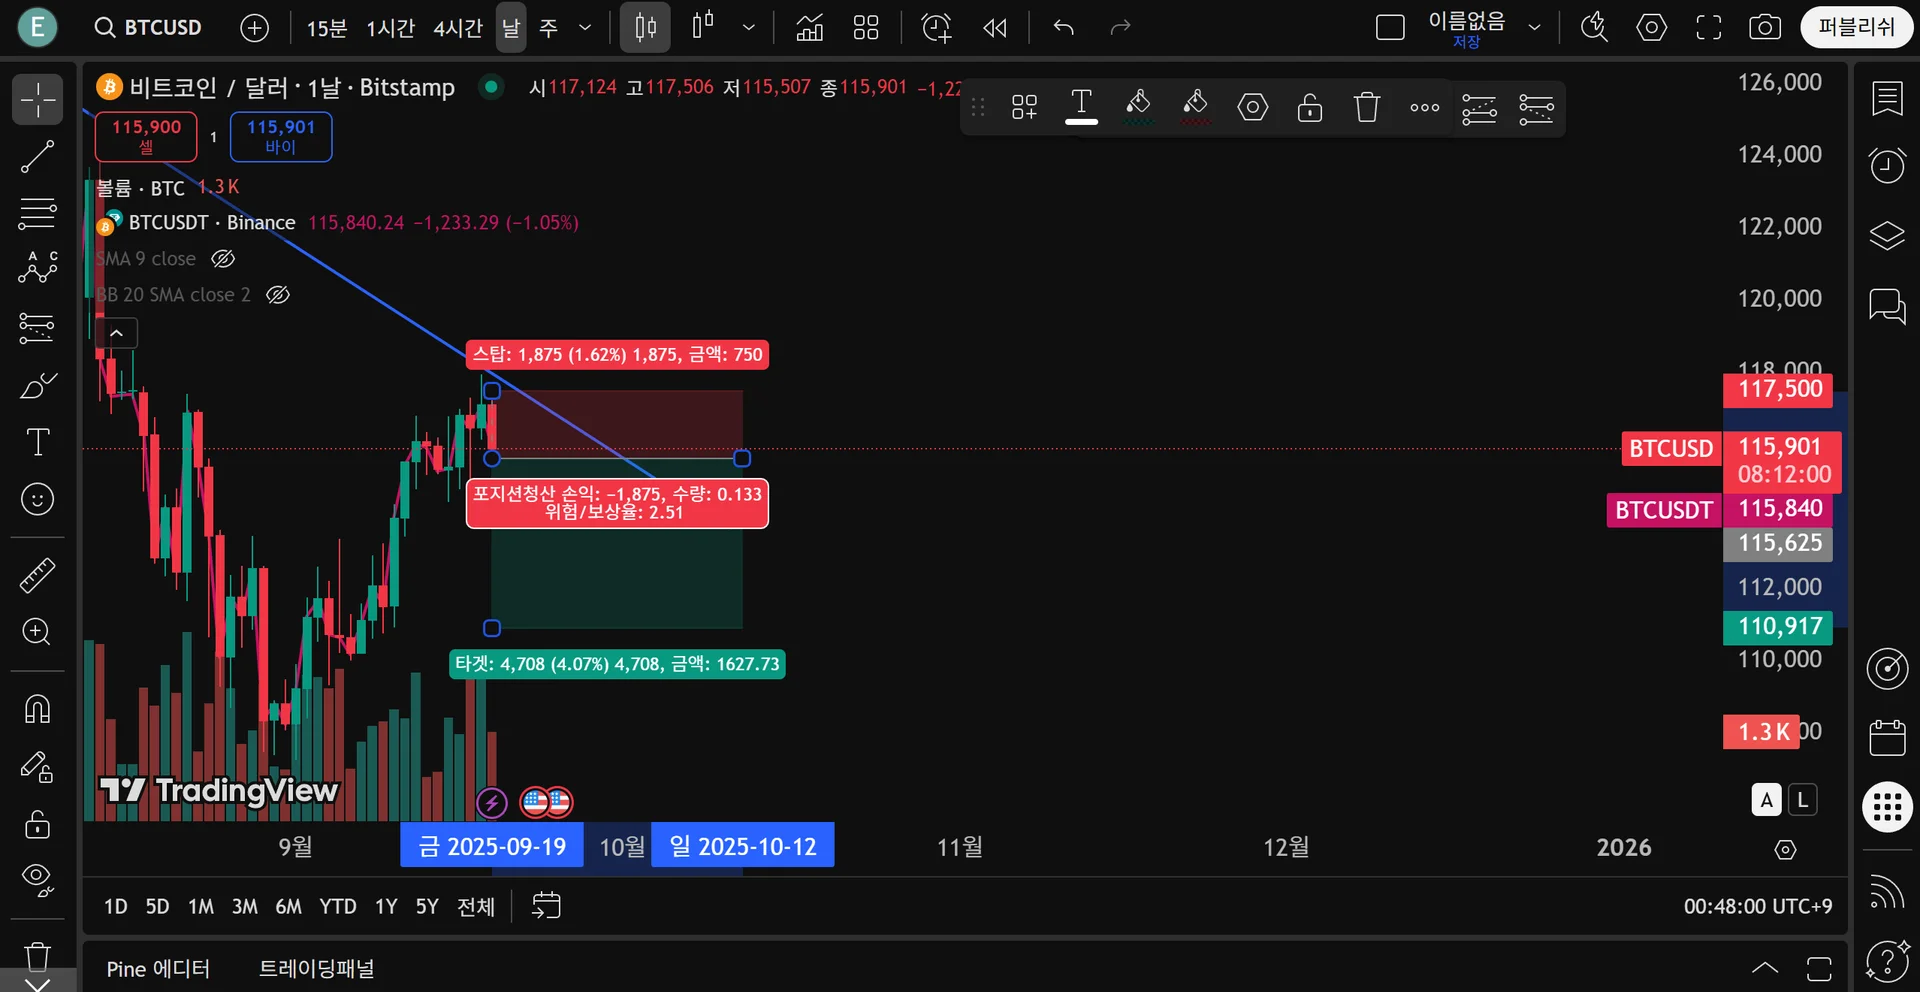Select the brush drawing tool
The width and height of the screenshot is (1920, 992).
pyautogui.click(x=38, y=385)
